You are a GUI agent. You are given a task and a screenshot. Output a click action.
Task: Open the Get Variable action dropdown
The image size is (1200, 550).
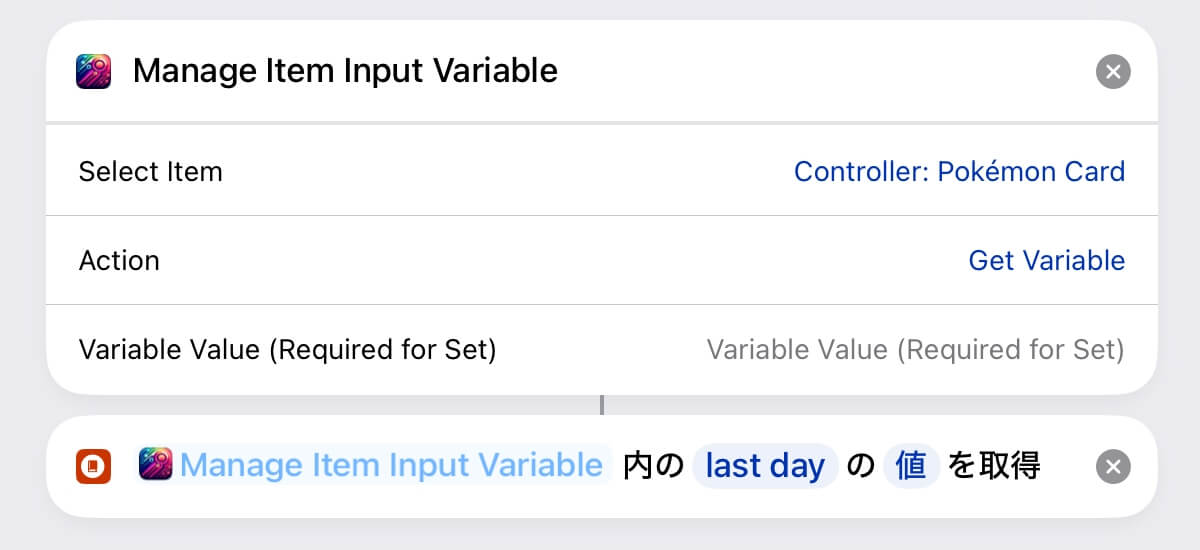[x=1046, y=261]
